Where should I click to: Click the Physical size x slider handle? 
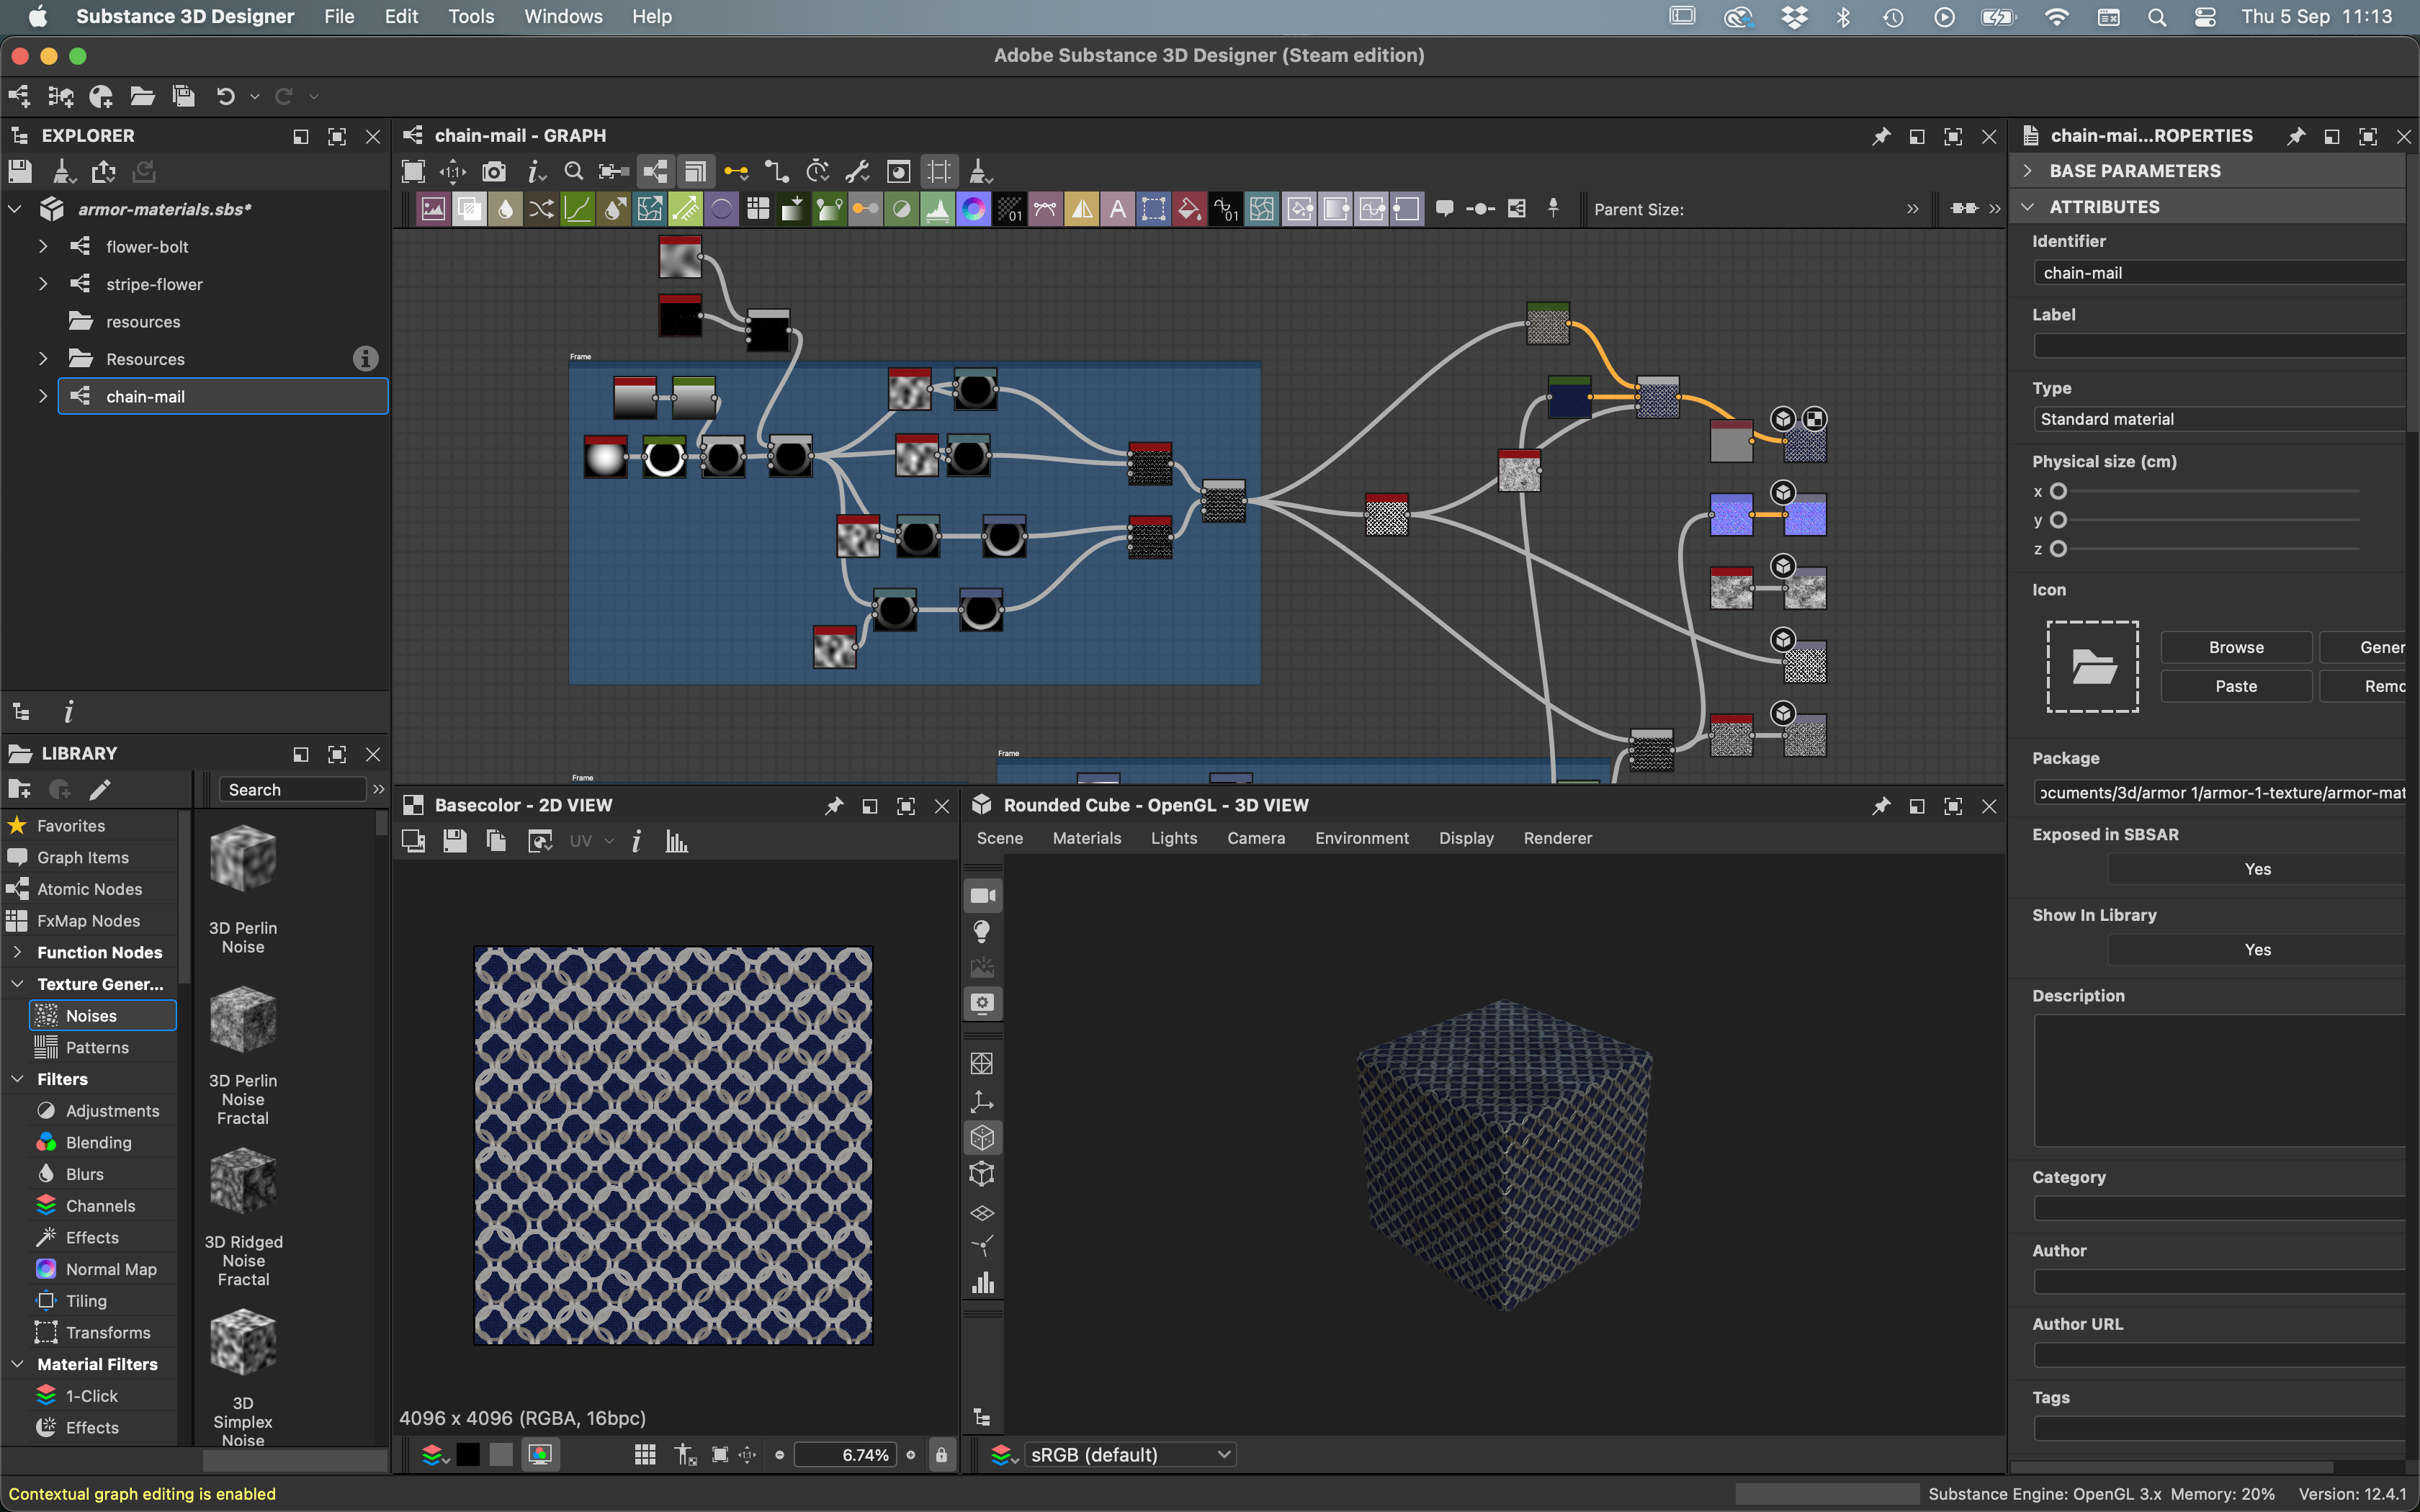click(x=2058, y=491)
